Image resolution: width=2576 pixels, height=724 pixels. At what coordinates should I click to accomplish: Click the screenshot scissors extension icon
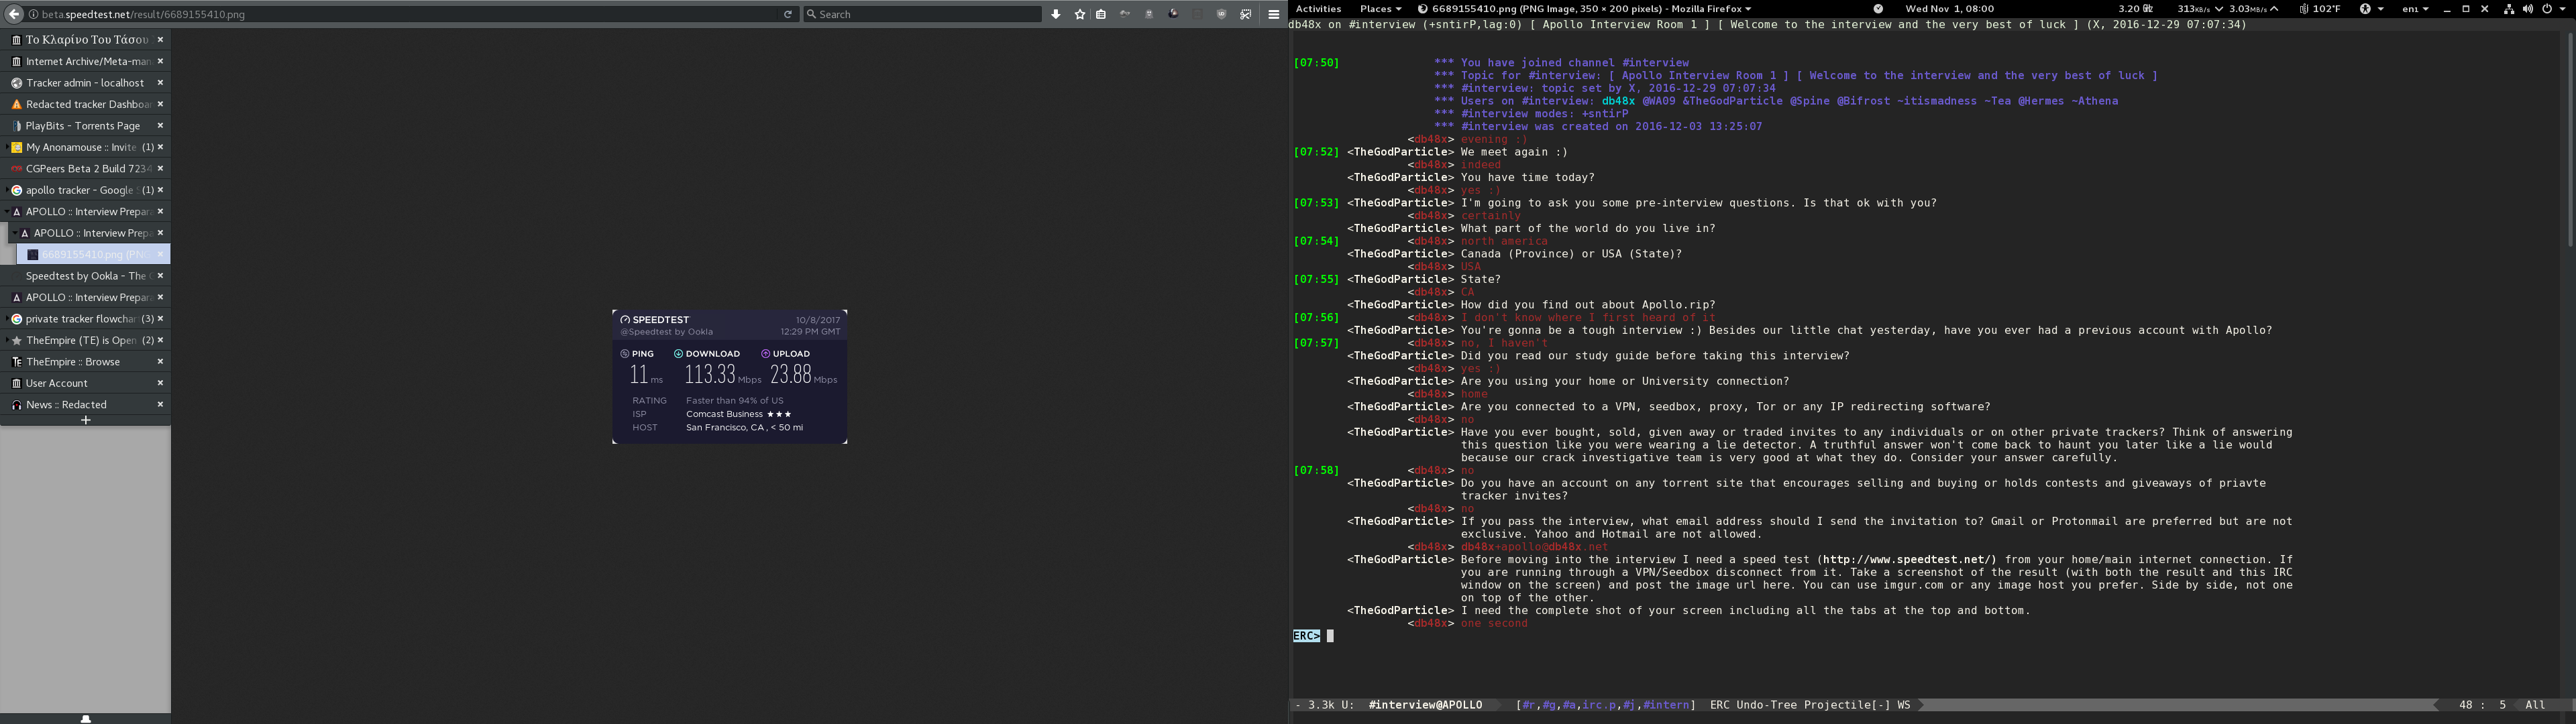(x=1246, y=14)
